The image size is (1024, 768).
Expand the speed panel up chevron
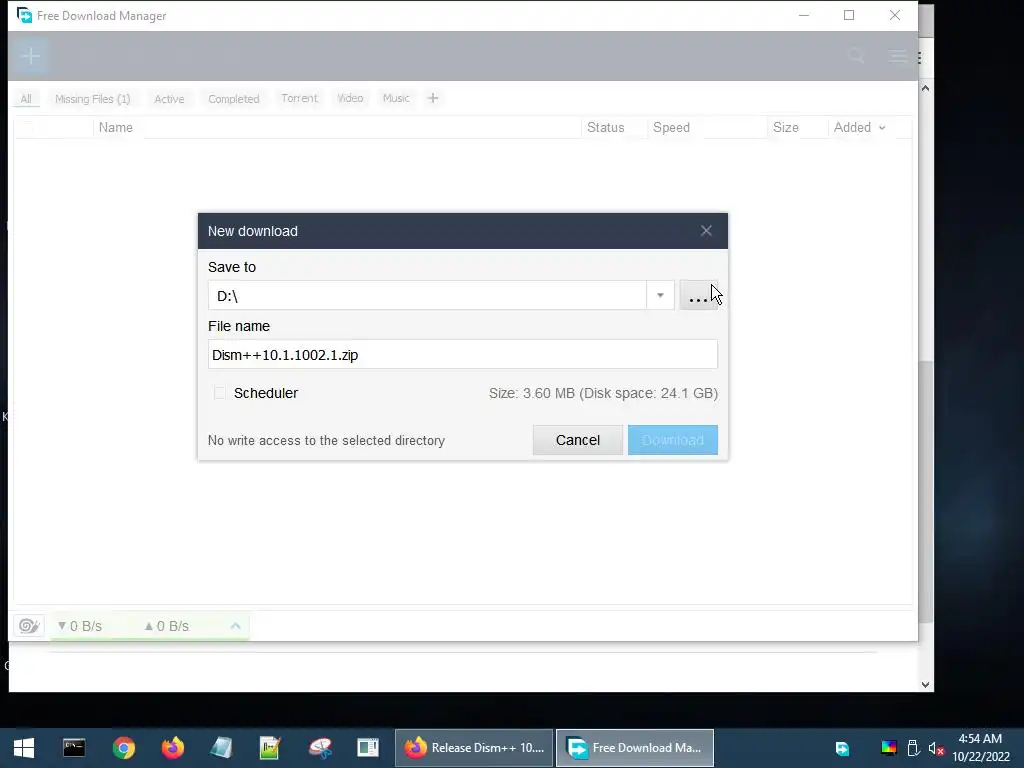point(235,626)
